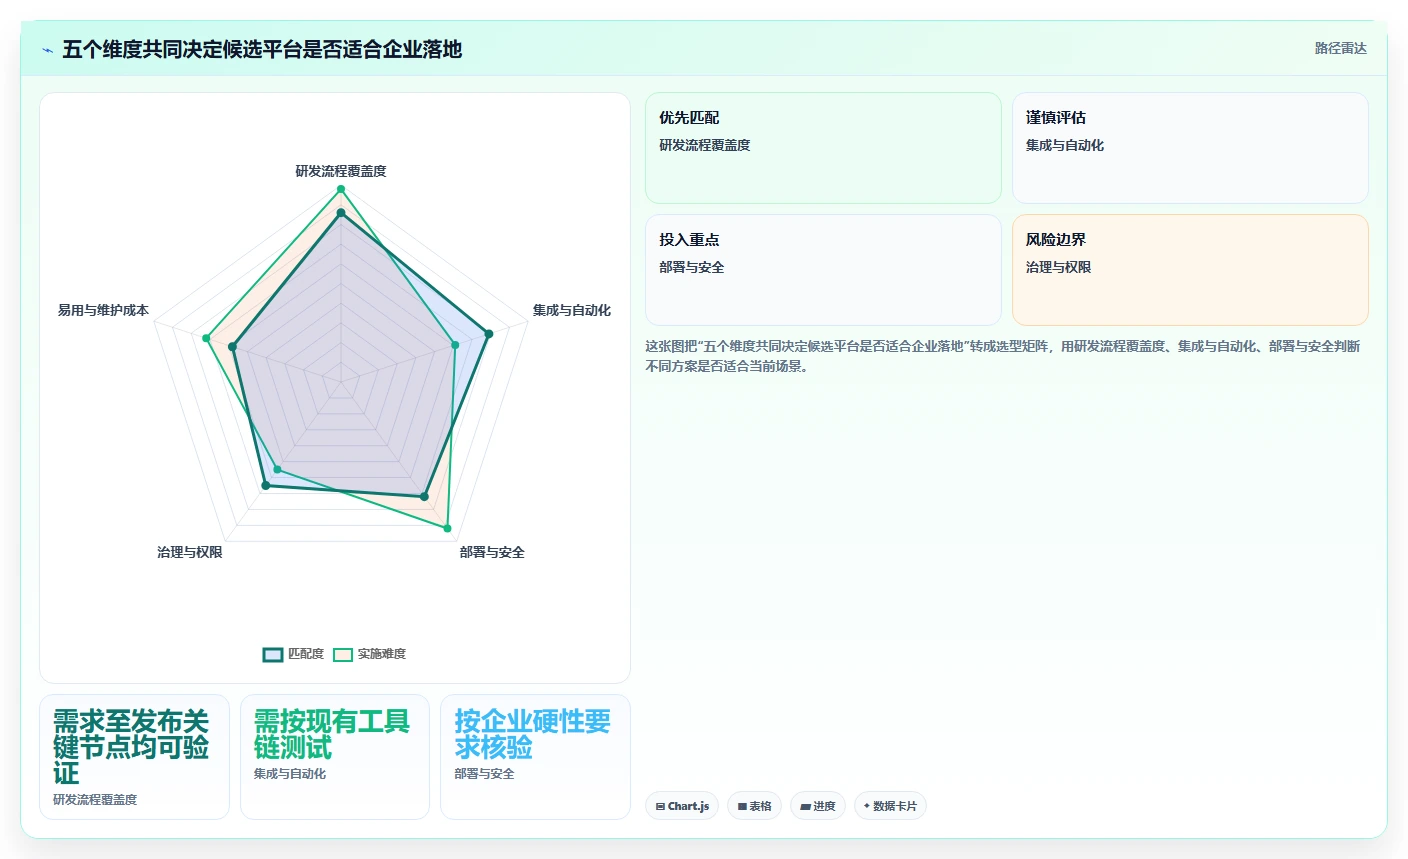Click 部署与安全 text in 投入重点 card
Screen dimensions: 1408x859
(691, 267)
